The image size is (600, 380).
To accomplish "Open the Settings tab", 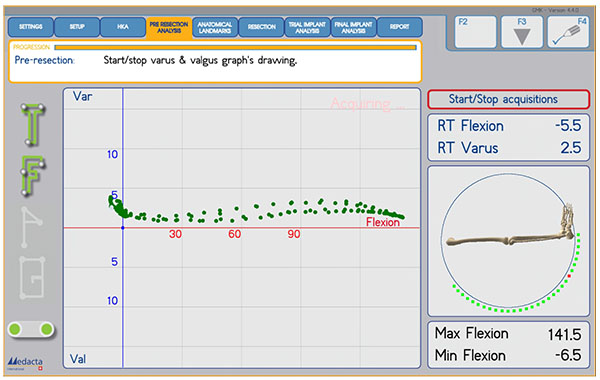I will [x=31, y=27].
